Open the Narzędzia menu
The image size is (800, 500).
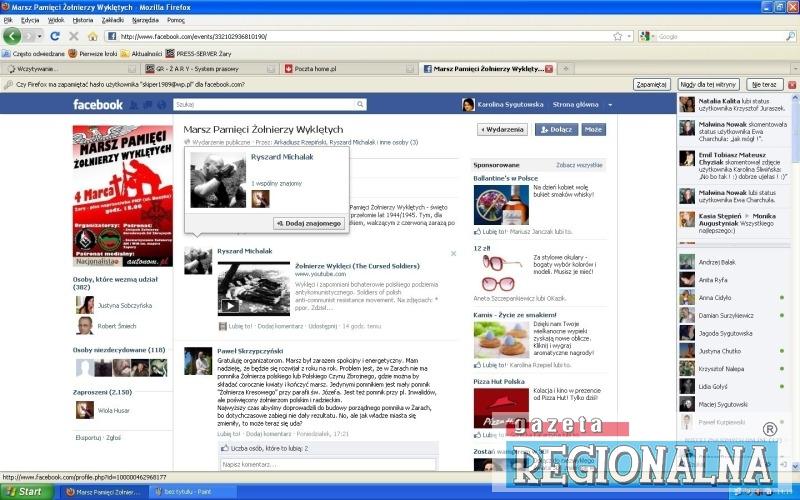(144, 20)
